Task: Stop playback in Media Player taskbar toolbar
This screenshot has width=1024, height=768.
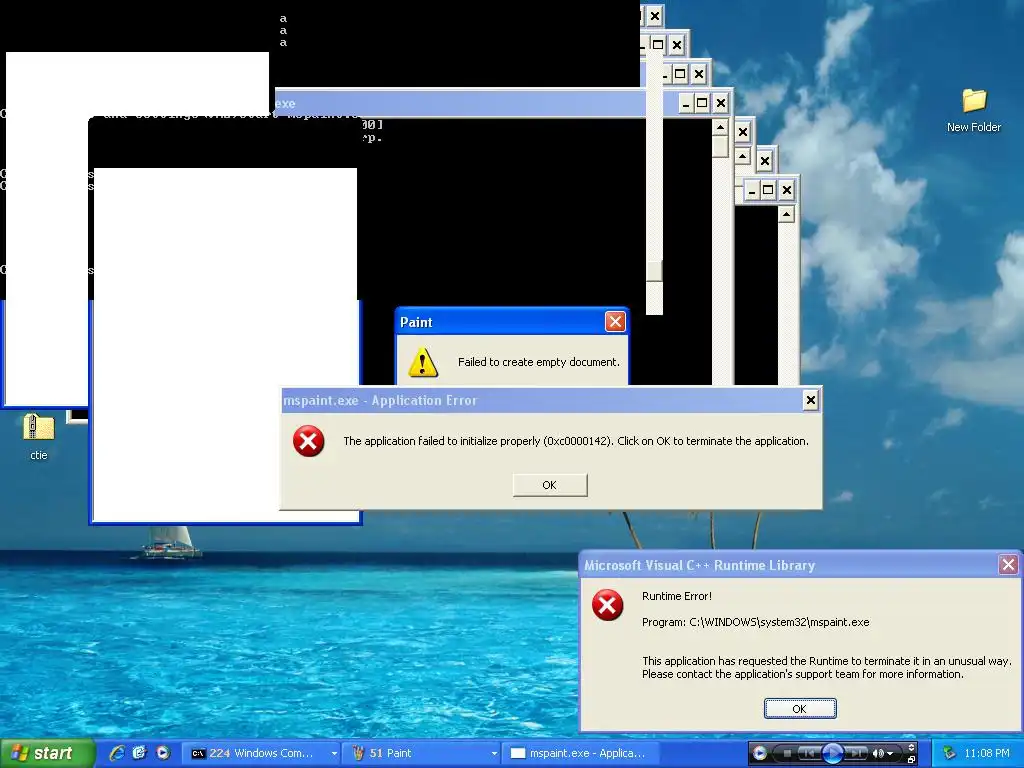Action: pos(787,754)
